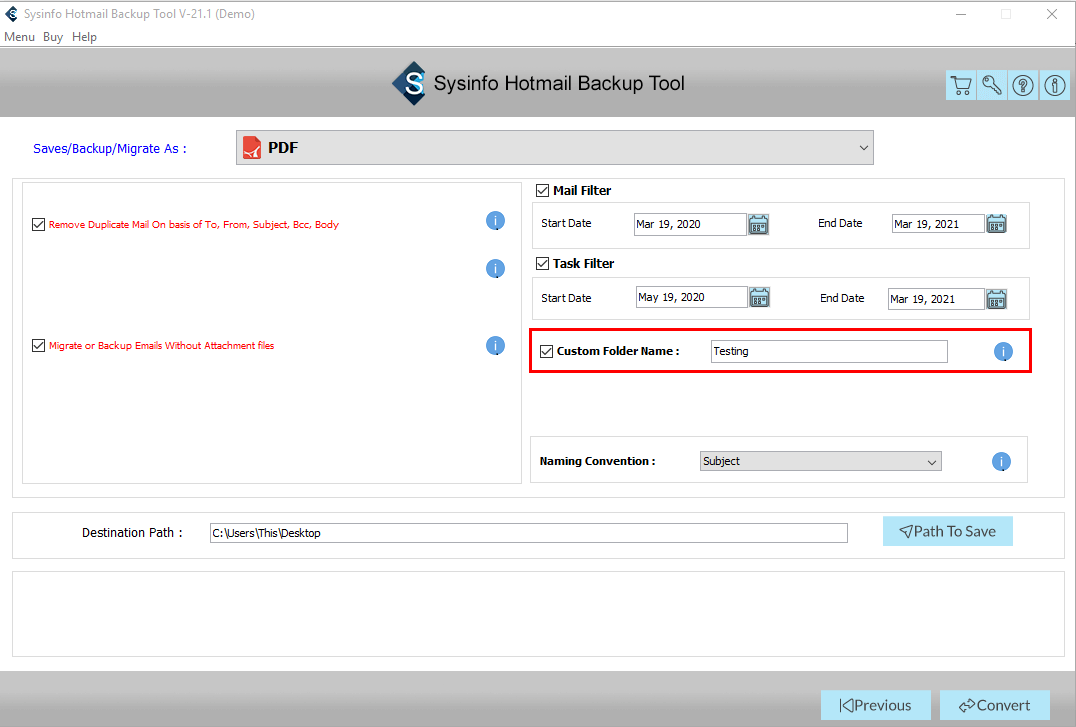Click the Custom Folder Name text field
The height and width of the screenshot is (727, 1076).
pyautogui.click(x=829, y=351)
